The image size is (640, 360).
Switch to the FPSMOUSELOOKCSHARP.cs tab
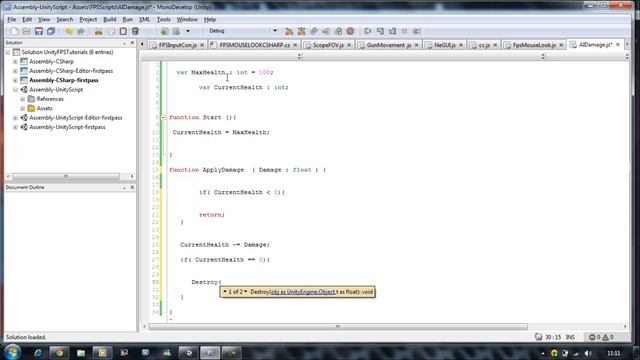click(254, 45)
